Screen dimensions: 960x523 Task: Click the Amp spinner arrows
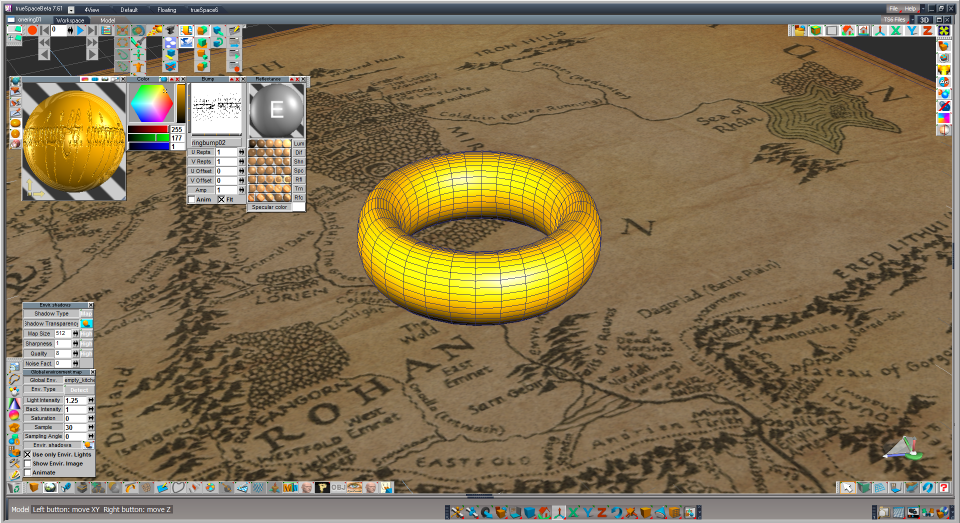coord(241,190)
